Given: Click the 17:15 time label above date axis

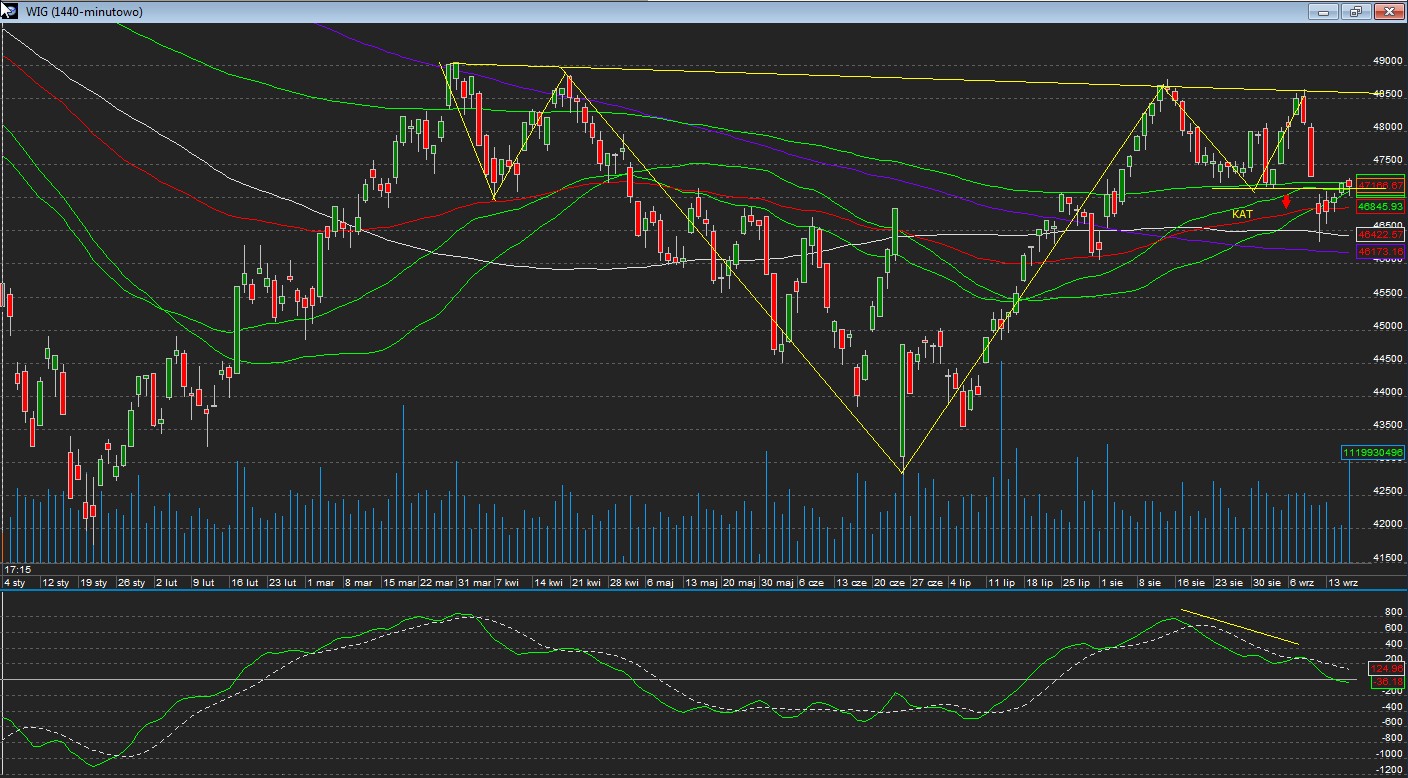Looking at the screenshot, I should point(17,569).
